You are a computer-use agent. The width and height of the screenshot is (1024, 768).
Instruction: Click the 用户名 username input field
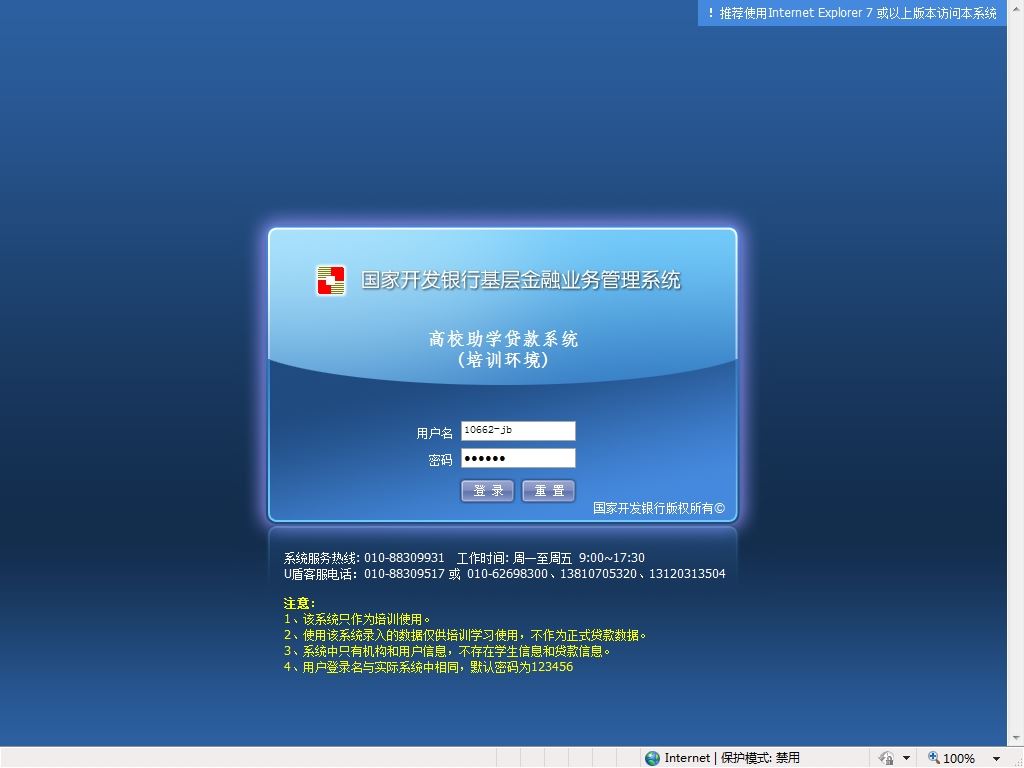coord(518,431)
